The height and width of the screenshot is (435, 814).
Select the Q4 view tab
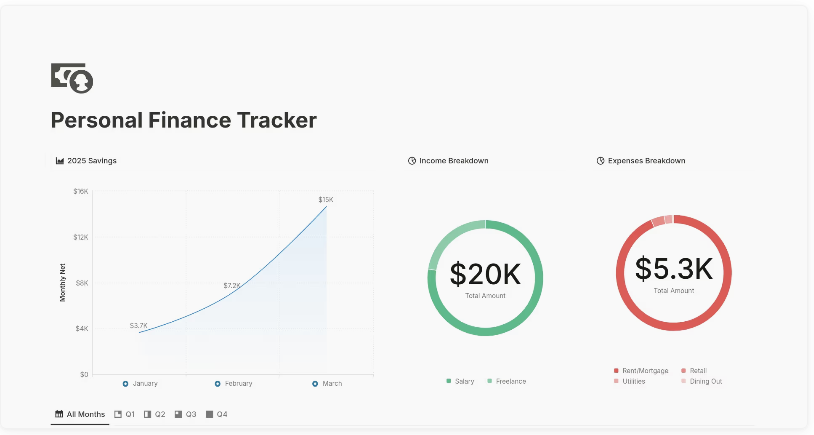(x=217, y=414)
